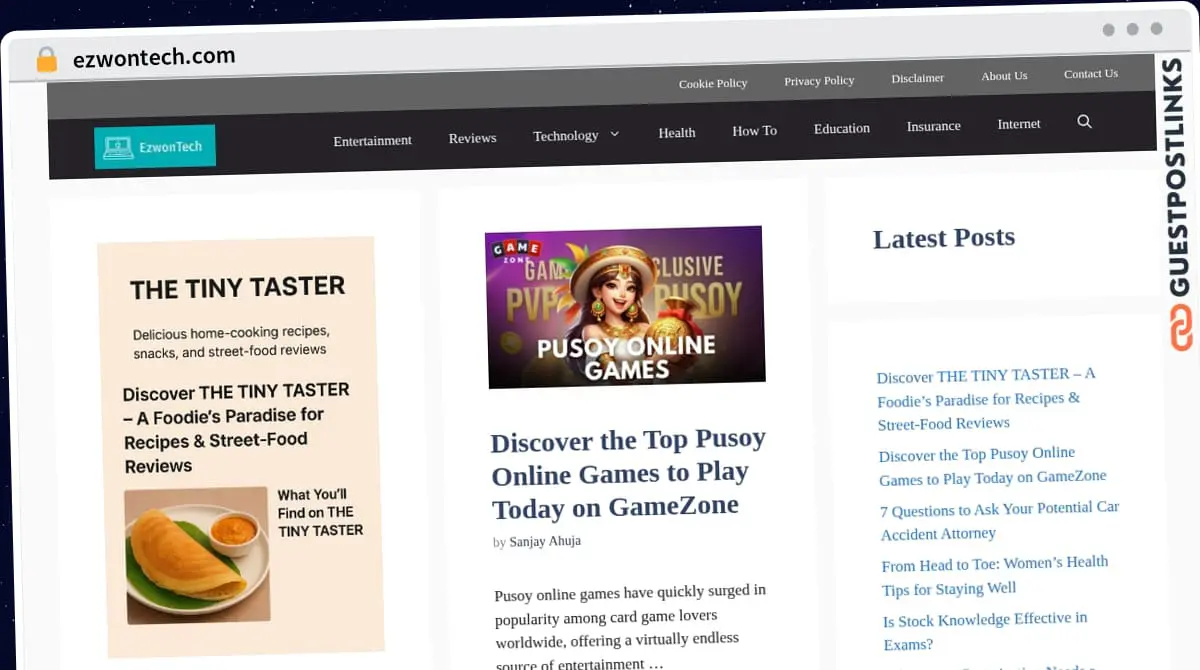This screenshot has width=1200, height=670.
Task: Click the Pusoy Online Games thumbnail
Action: 625,307
